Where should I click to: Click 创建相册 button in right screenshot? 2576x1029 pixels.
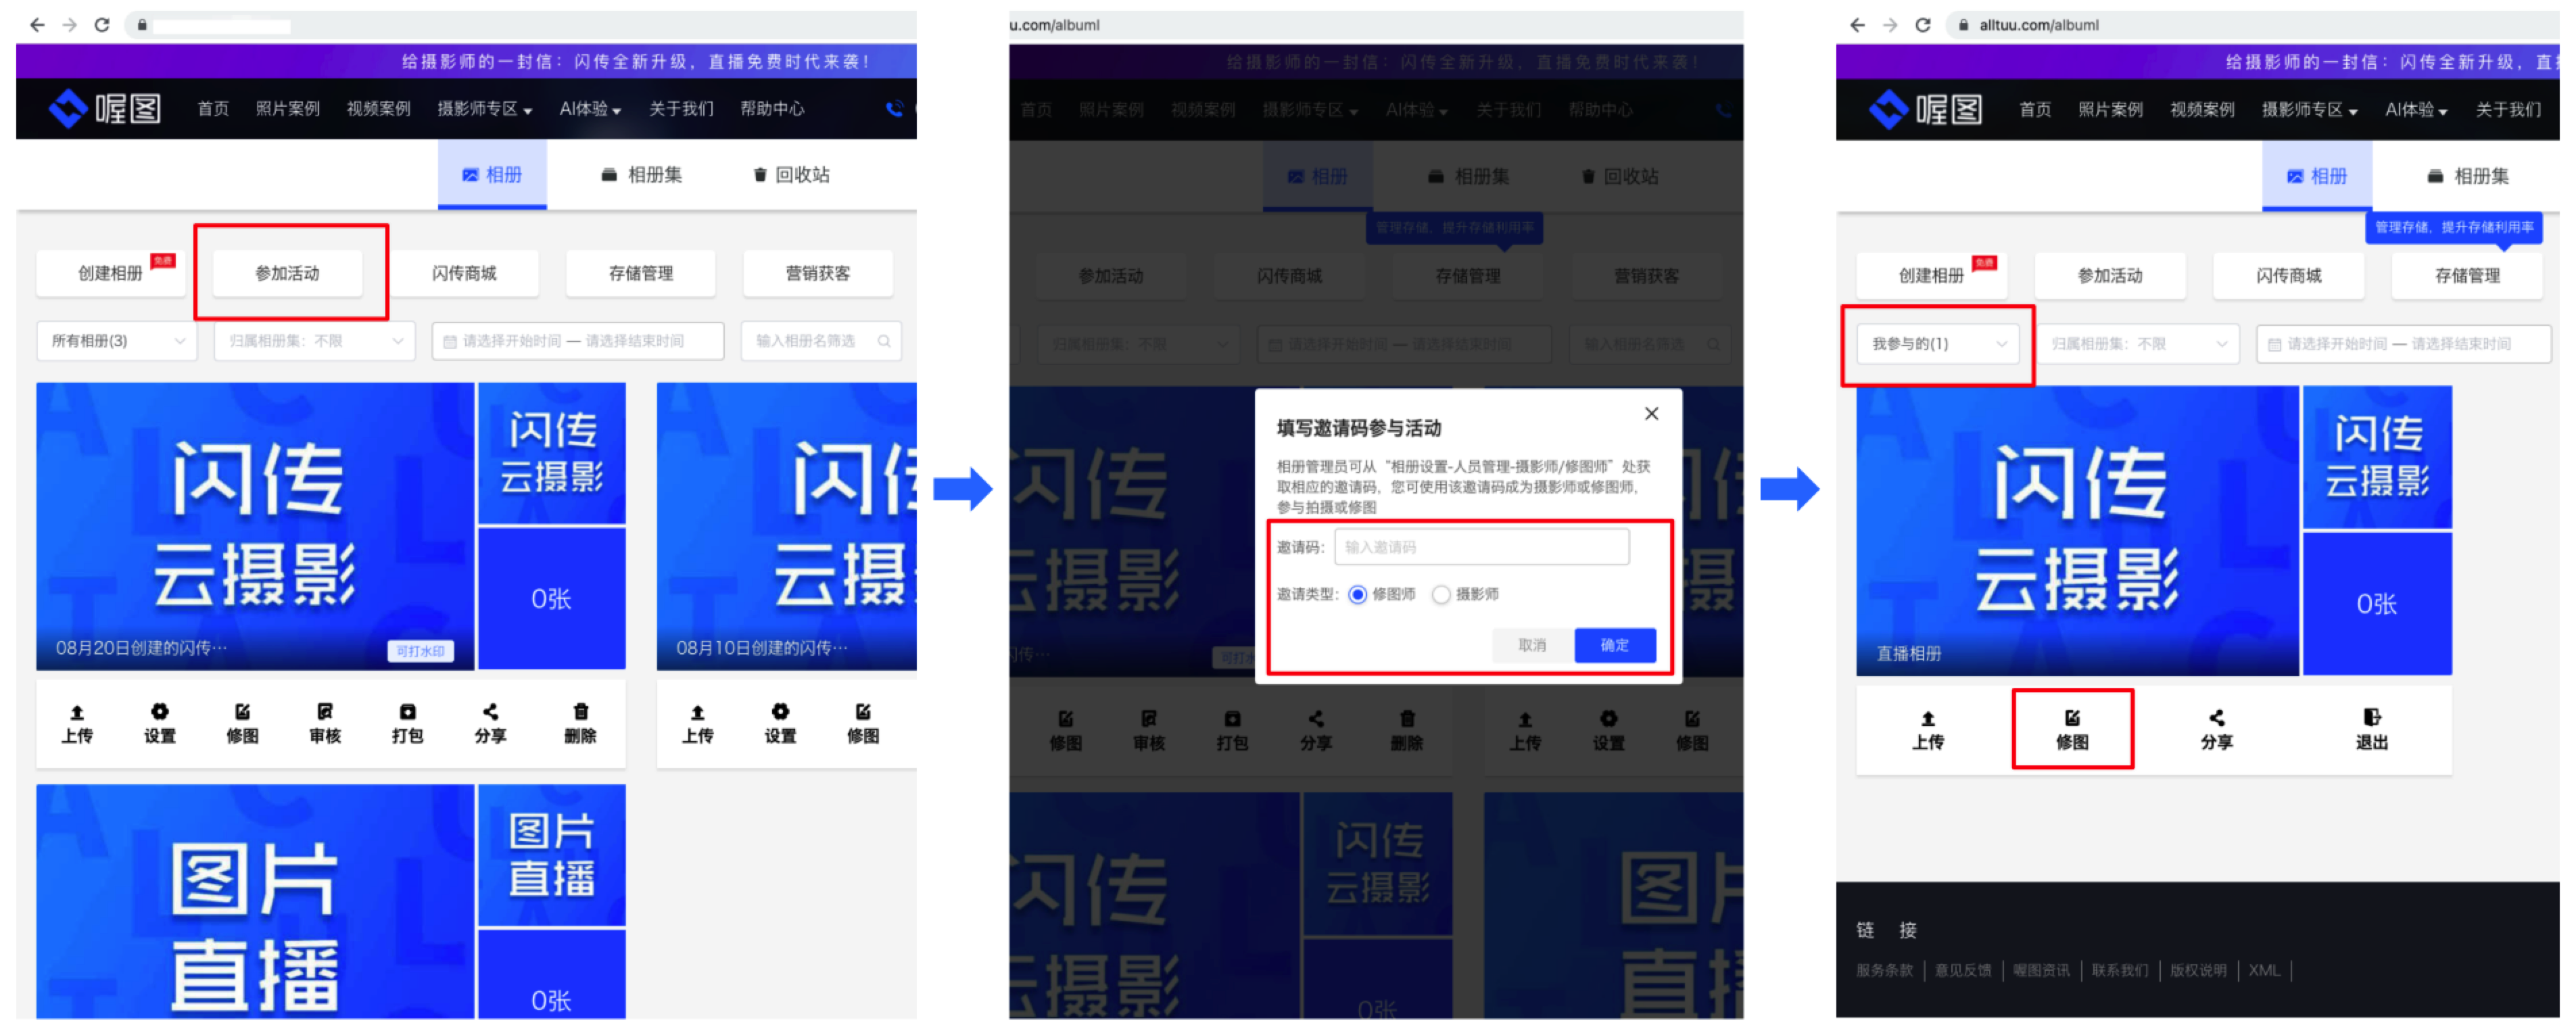(x=1932, y=276)
